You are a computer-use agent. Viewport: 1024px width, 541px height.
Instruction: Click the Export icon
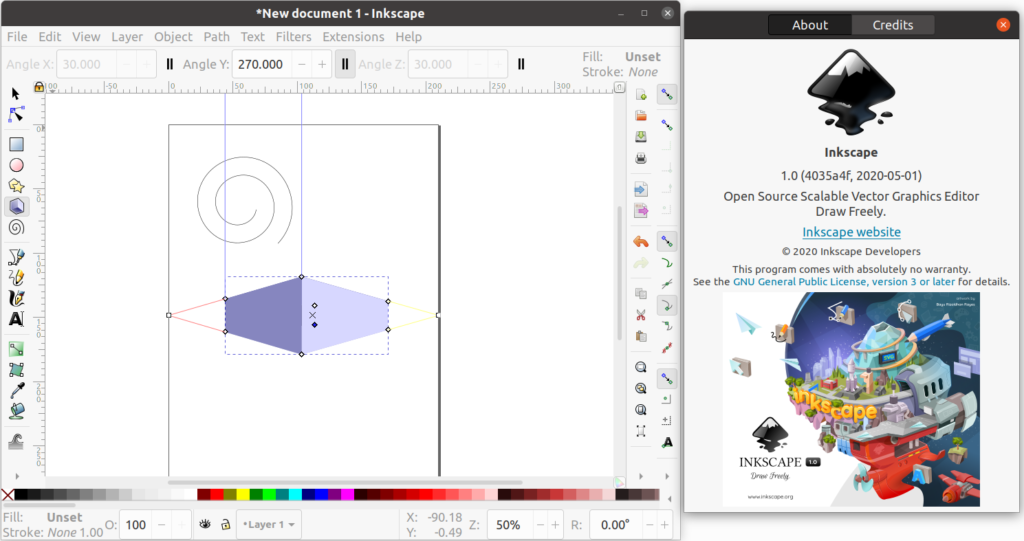click(641, 210)
